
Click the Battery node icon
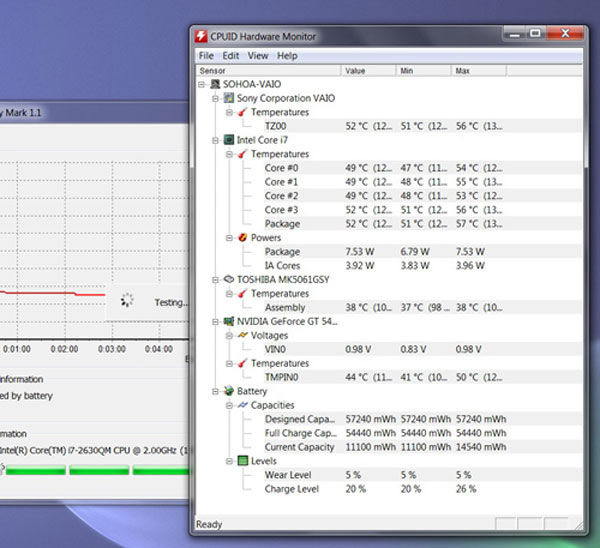pyautogui.click(x=228, y=392)
